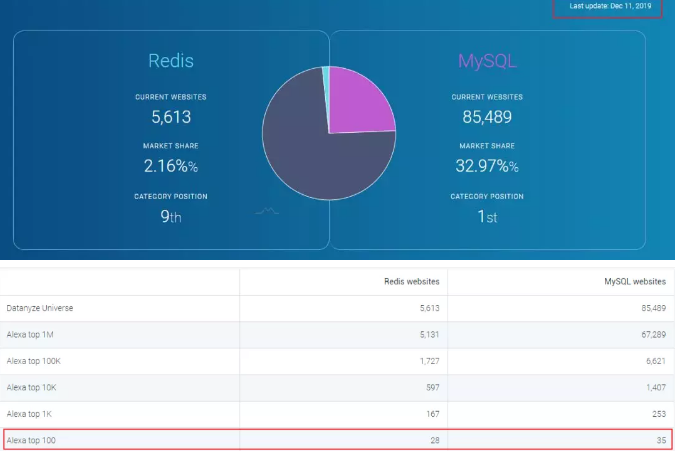Click the 'MySQL websites' column header

[635, 281]
